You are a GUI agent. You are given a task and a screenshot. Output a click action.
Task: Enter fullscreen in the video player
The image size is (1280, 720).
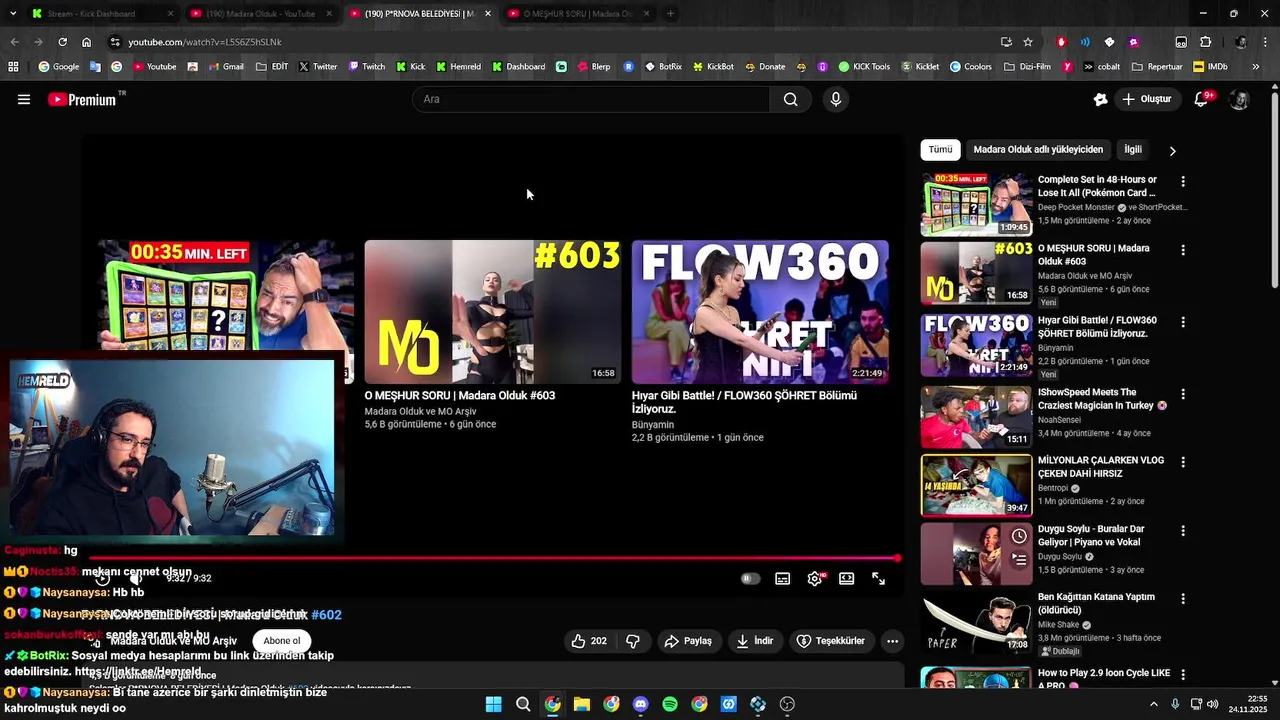[x=878, y=578]
